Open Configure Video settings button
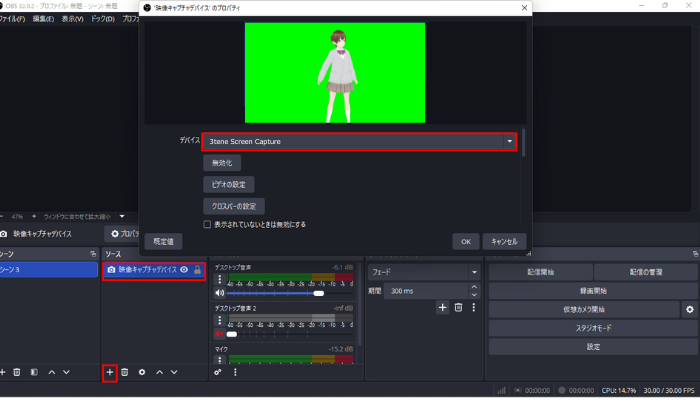The height and width of the screenshot is (400, 700). point(229,184)
